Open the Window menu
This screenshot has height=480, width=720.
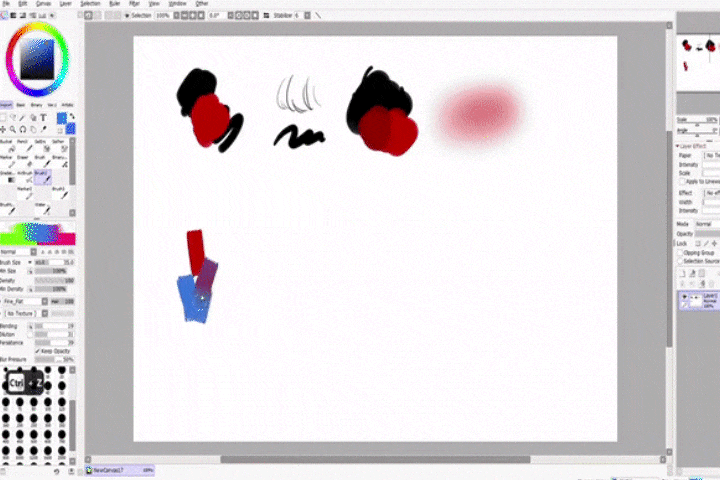177,3
